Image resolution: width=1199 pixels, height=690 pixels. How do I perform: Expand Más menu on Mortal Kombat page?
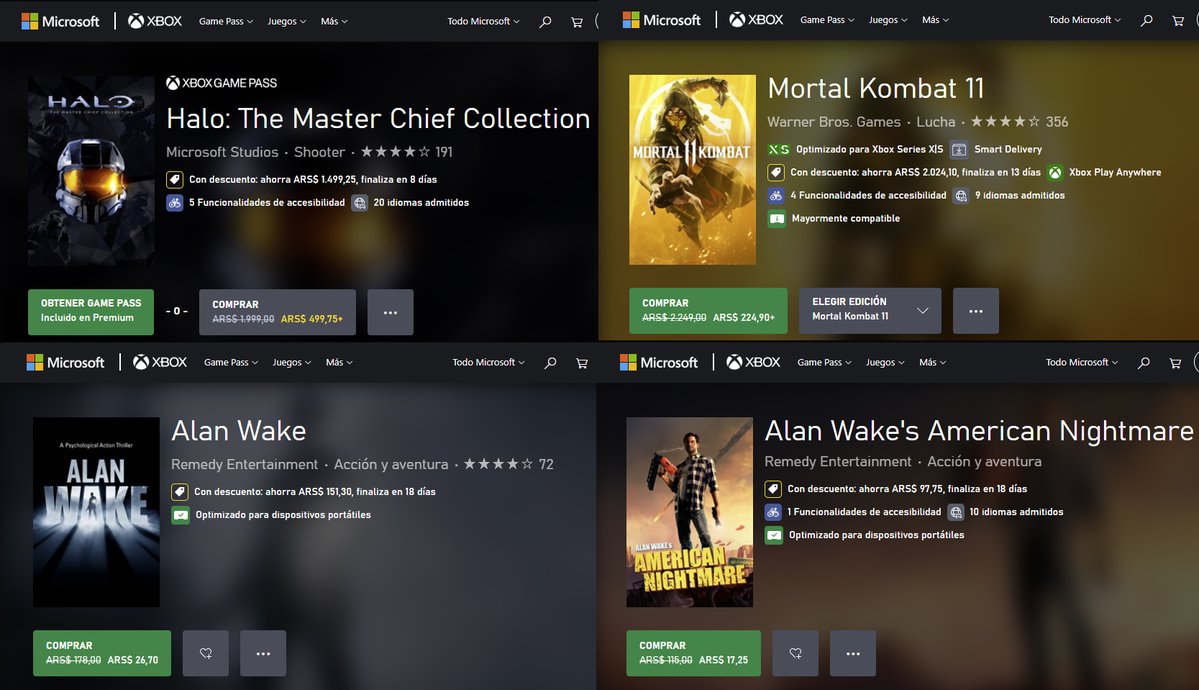pos(935,20)
